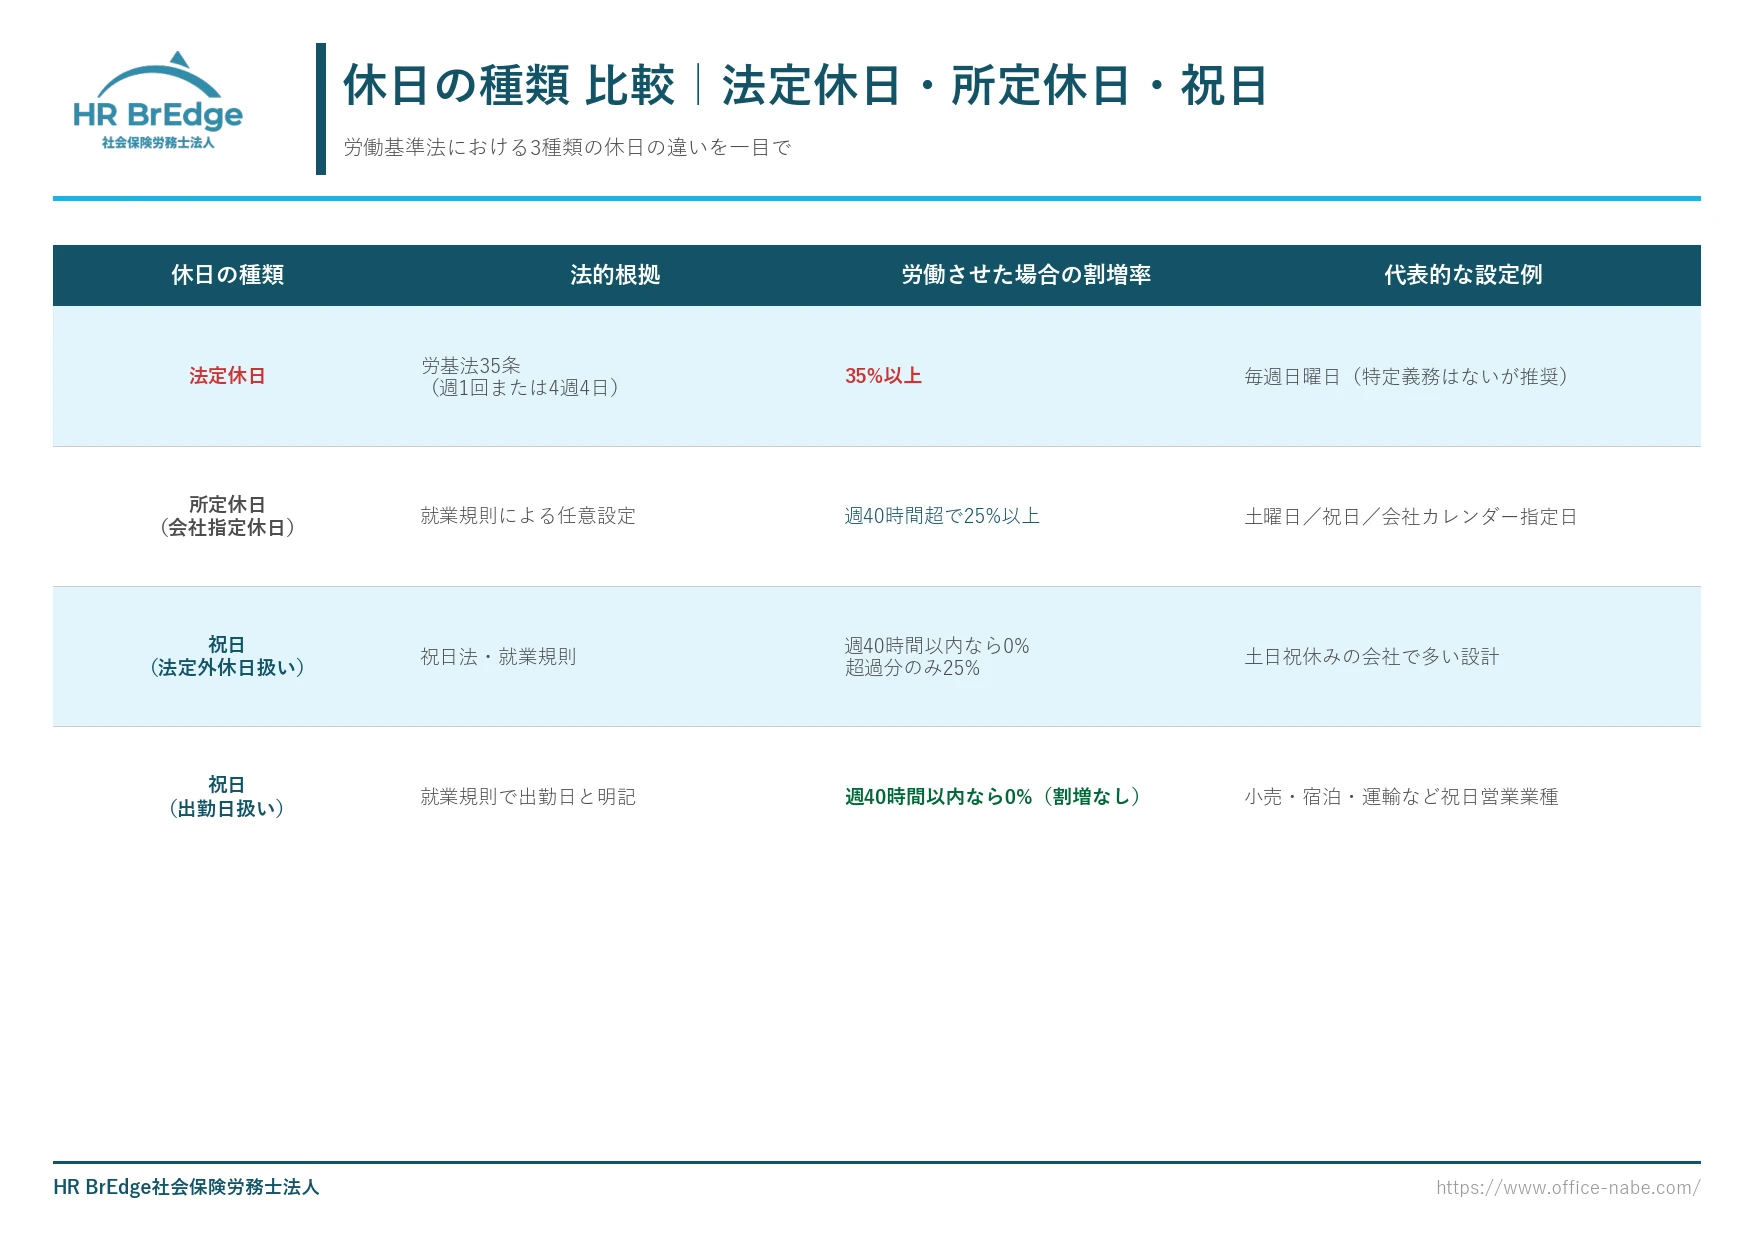Click cell 小売・宿泊・運輸など祝日営業業種
Screen dimensions: 1753x1240
pyautogui.click(x=1401, y=796)
